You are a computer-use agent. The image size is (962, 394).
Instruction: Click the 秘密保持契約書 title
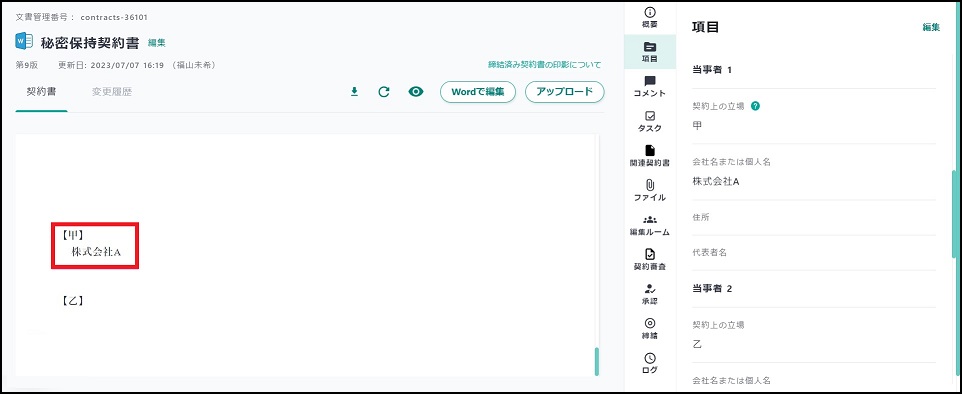click(x=90, y=43)
